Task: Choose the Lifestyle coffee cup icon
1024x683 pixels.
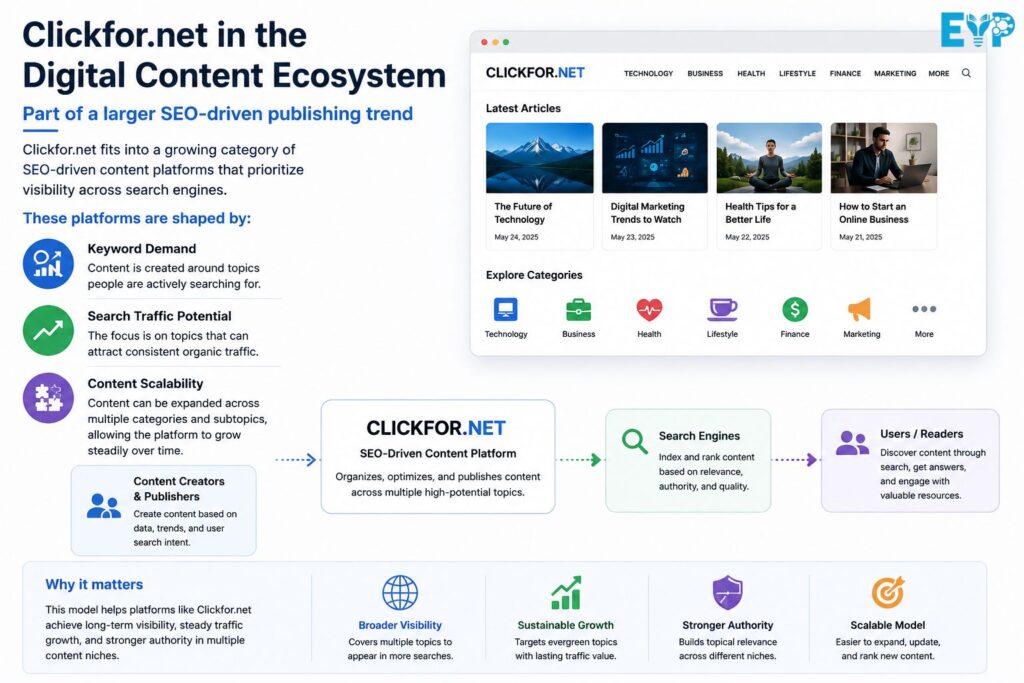Action: pos(722,310)
